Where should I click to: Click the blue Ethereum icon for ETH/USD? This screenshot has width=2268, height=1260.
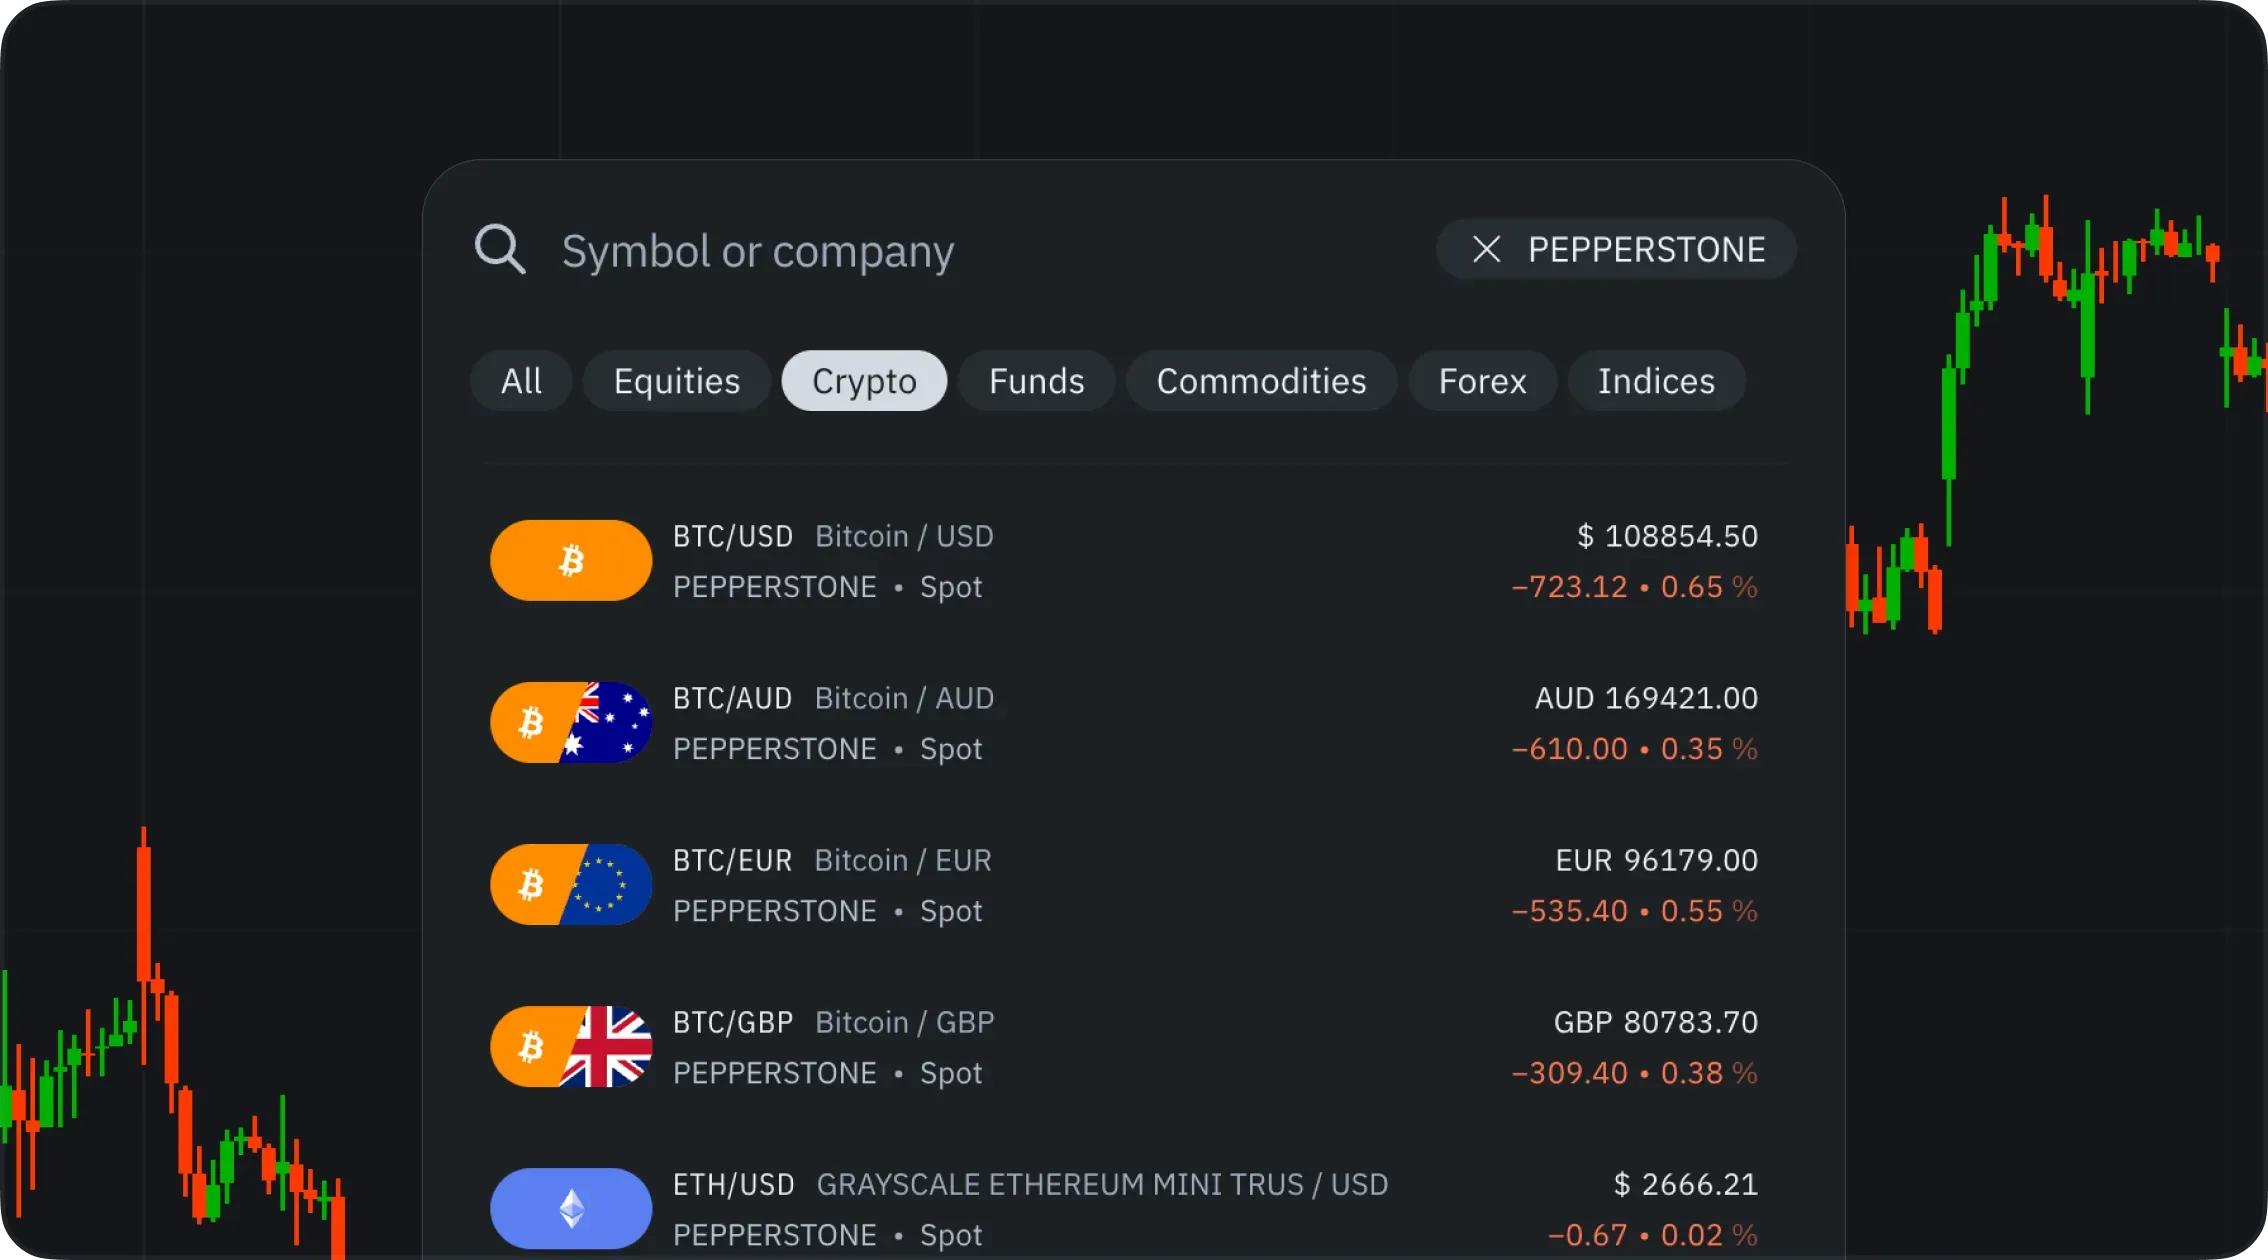point(571,1208)
